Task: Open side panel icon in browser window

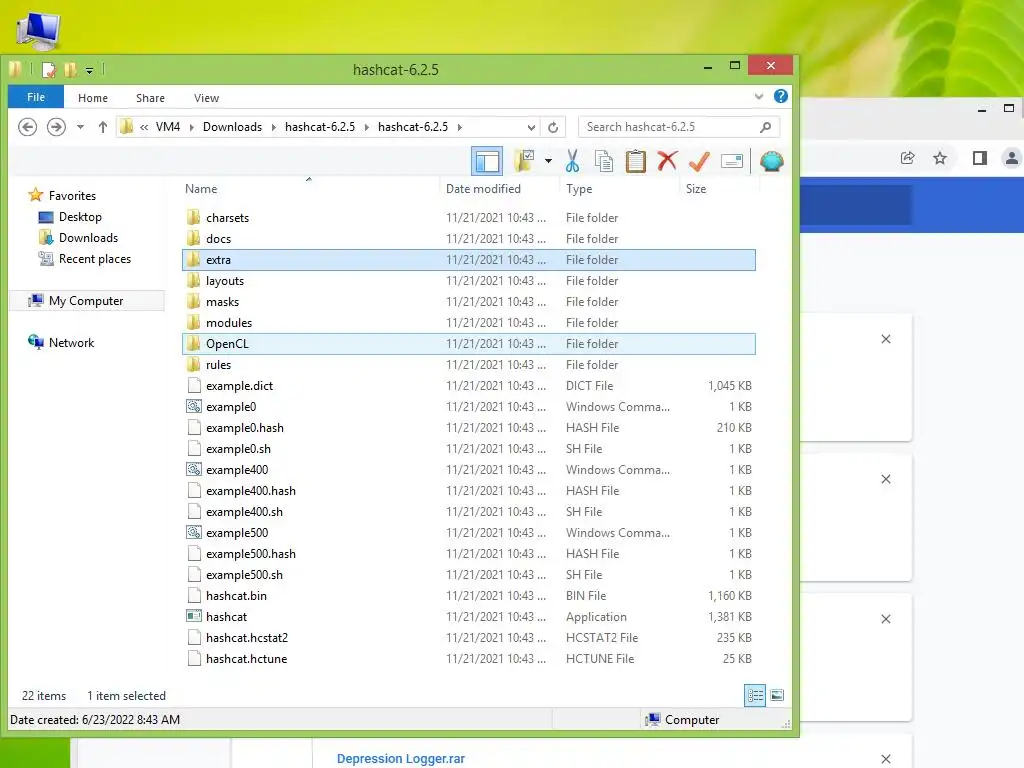Action: (980, 158)
